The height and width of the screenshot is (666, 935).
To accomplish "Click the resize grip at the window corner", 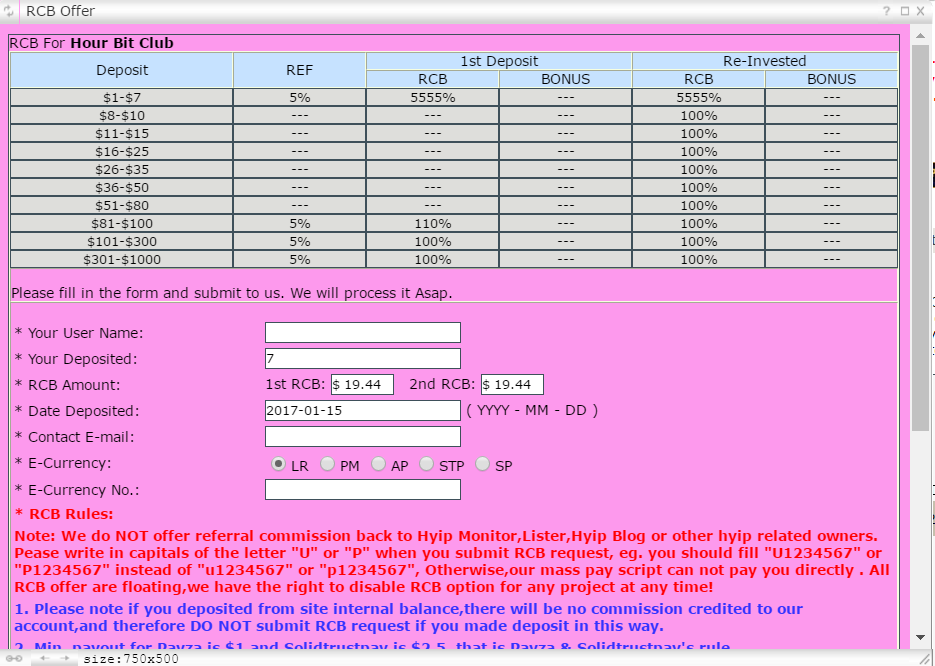I will point(925,658).
